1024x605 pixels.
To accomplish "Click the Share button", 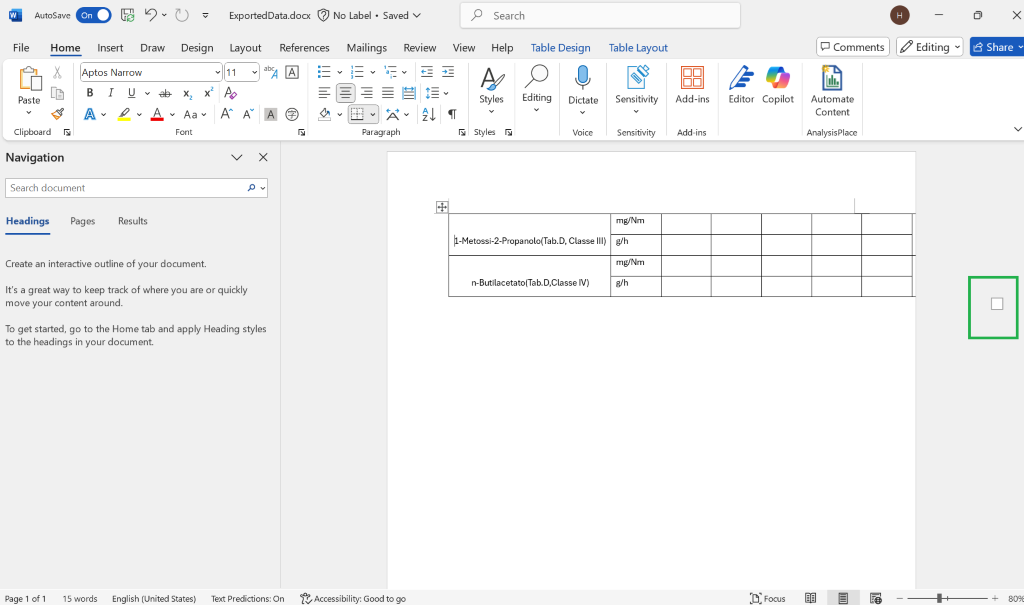I will [x=997, y=47].
